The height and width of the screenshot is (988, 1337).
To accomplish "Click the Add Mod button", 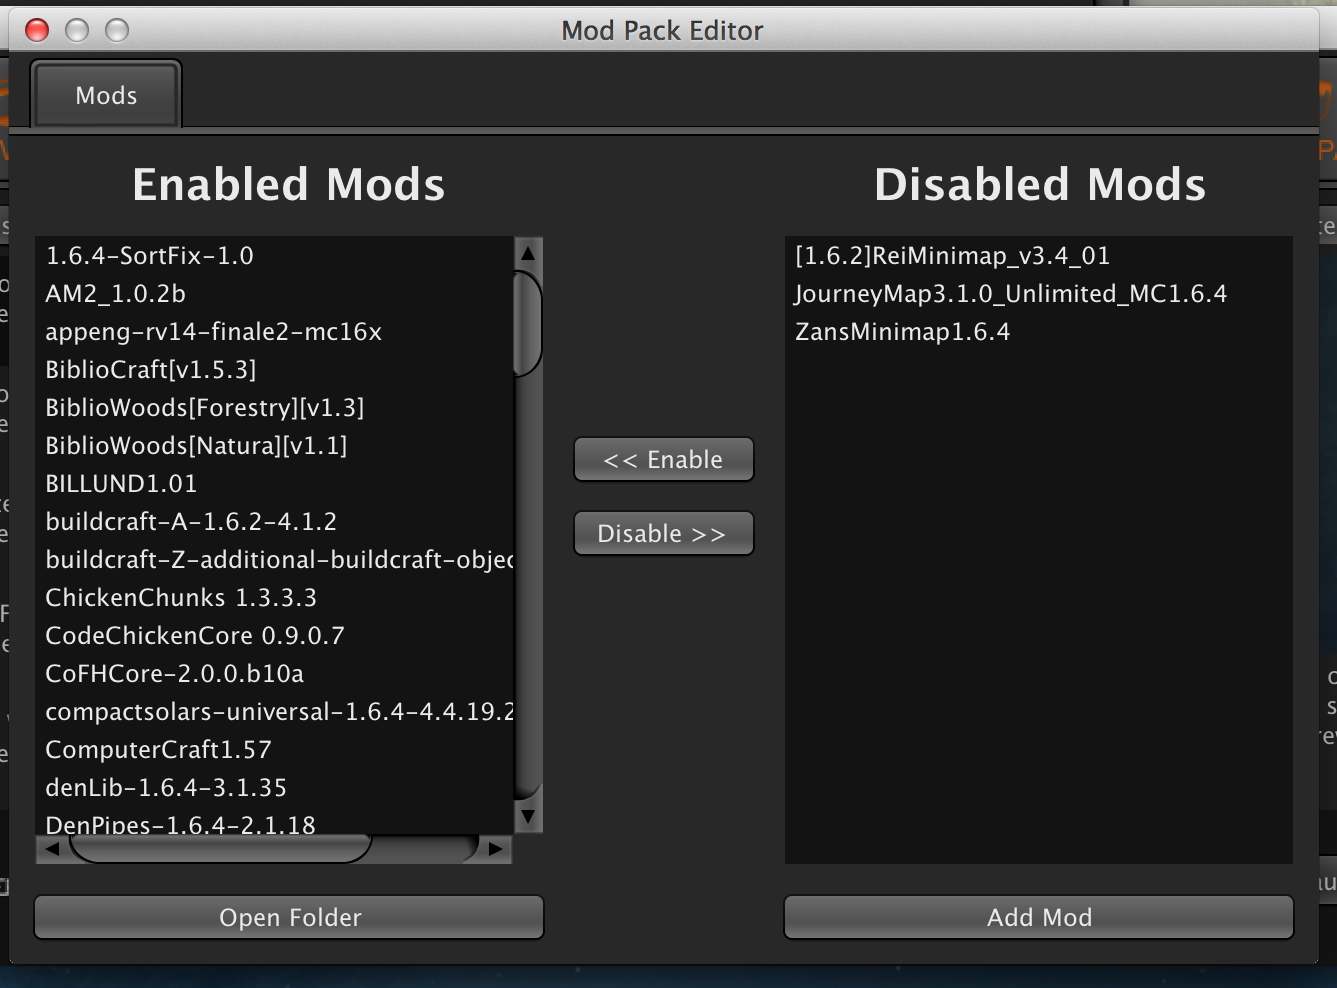I will pyautogui.click(x=1039, y=917).
